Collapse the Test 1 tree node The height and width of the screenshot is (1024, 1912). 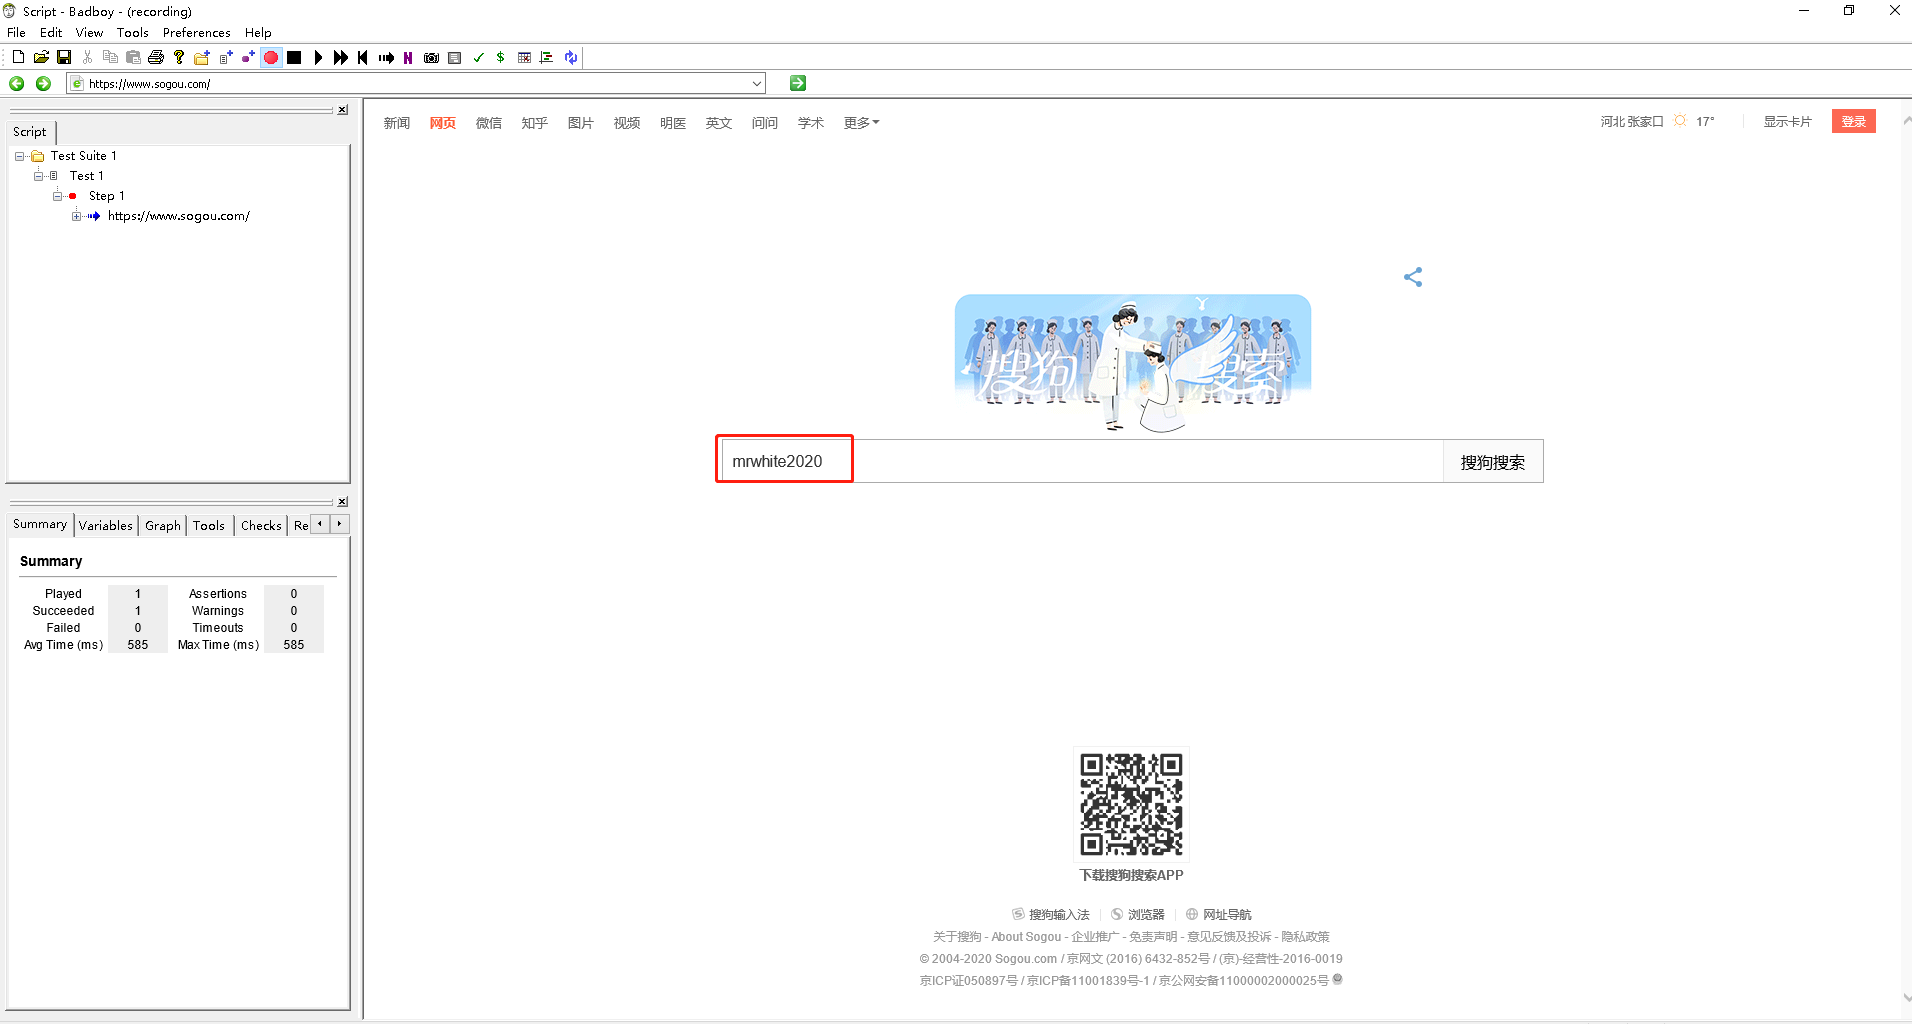pyautogui.click(x=39, y=176)
